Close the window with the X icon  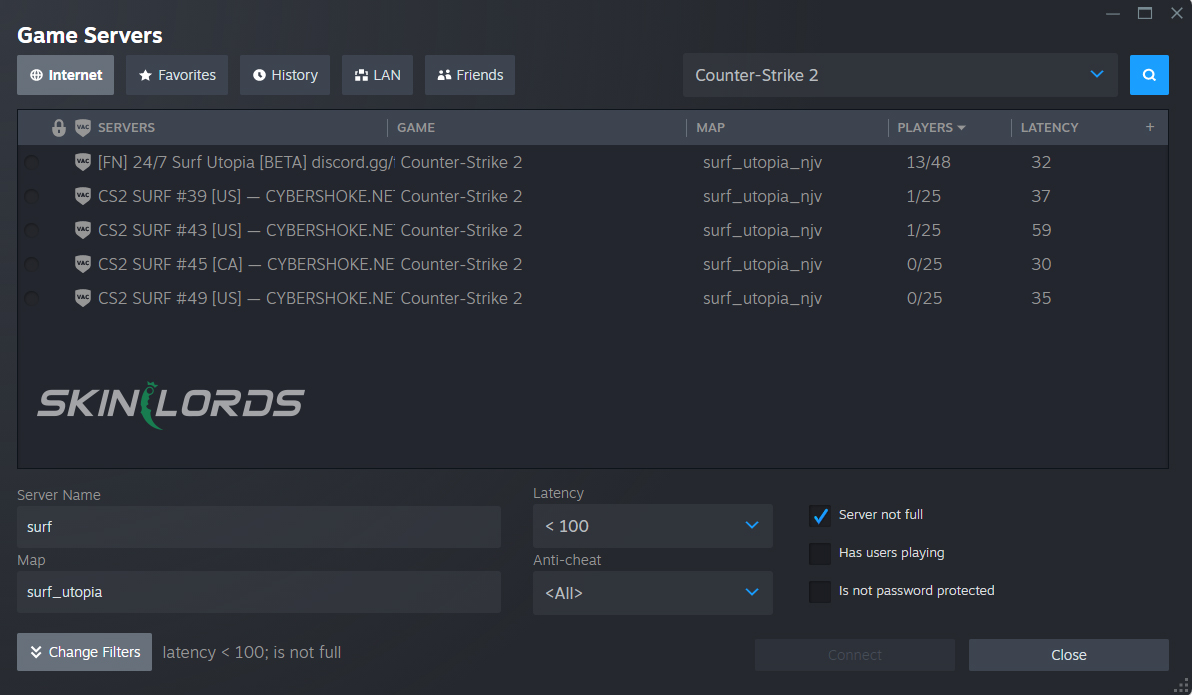click(1177, 14)
